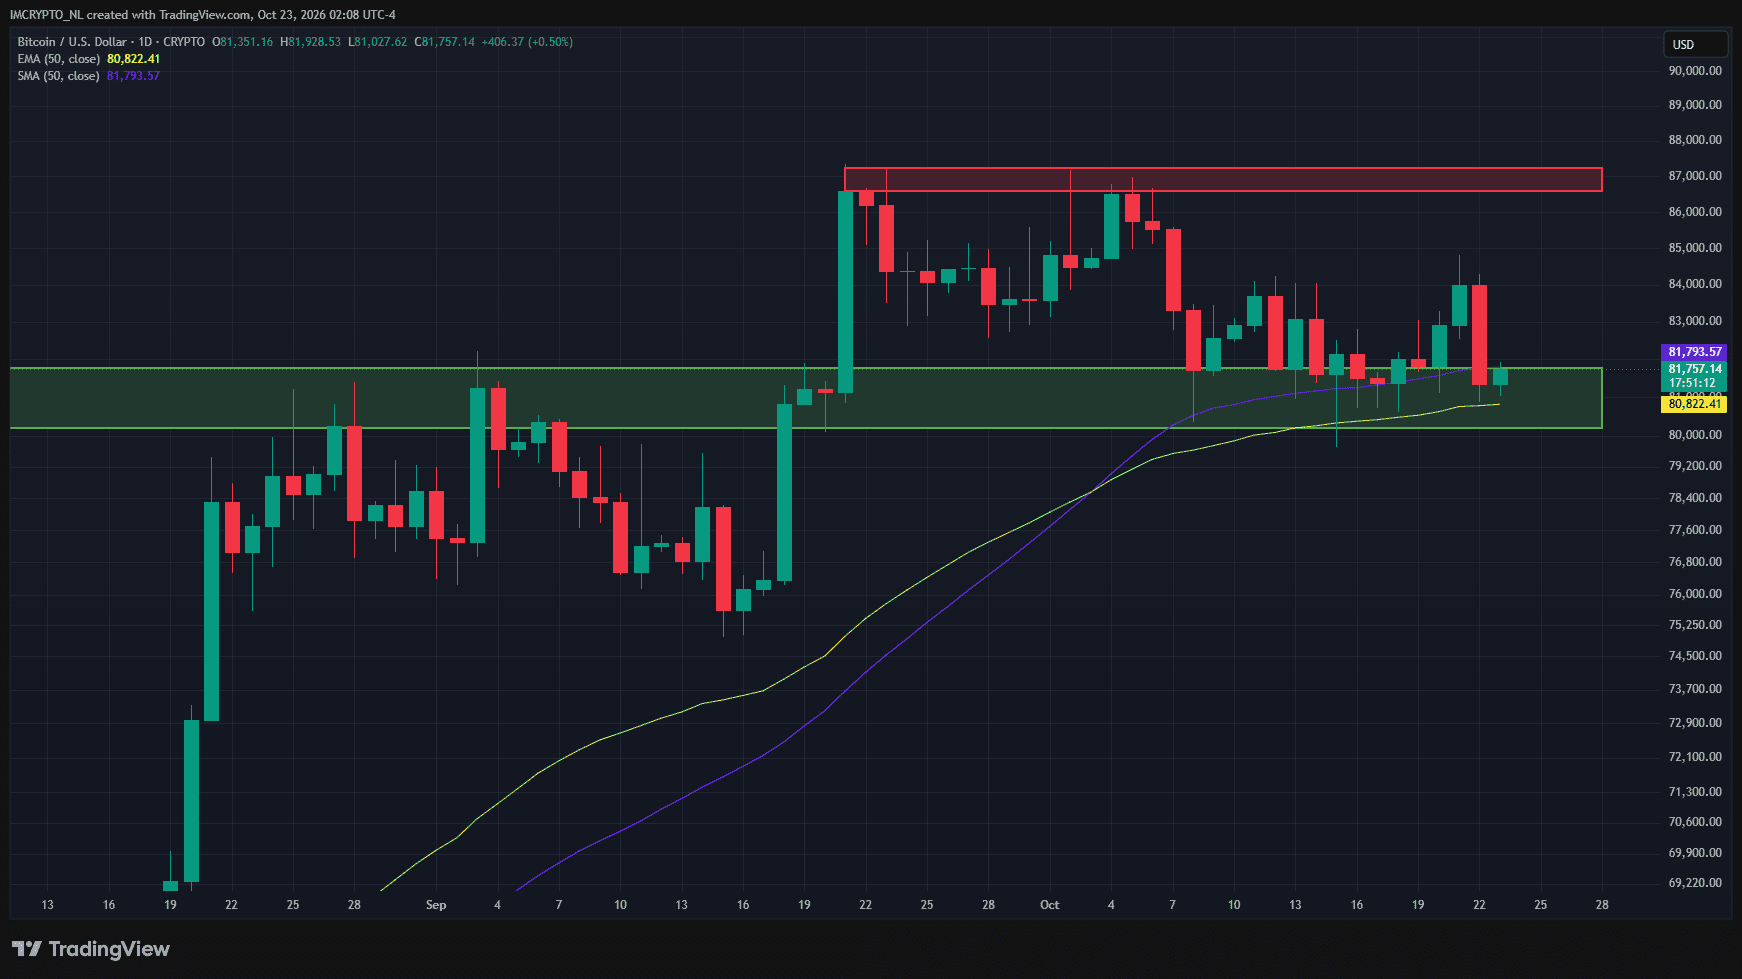Click the Sep marker on time axis
The width and height of the screenshot is (1742, 979).
(x=436, y=905)
